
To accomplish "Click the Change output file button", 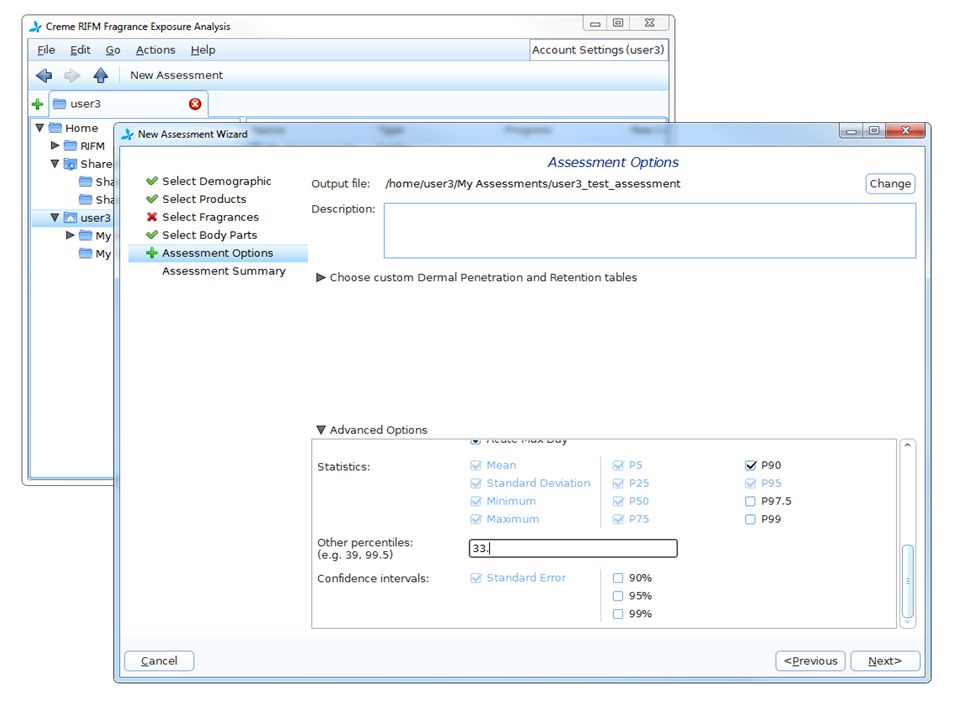I will click(890, 184).
